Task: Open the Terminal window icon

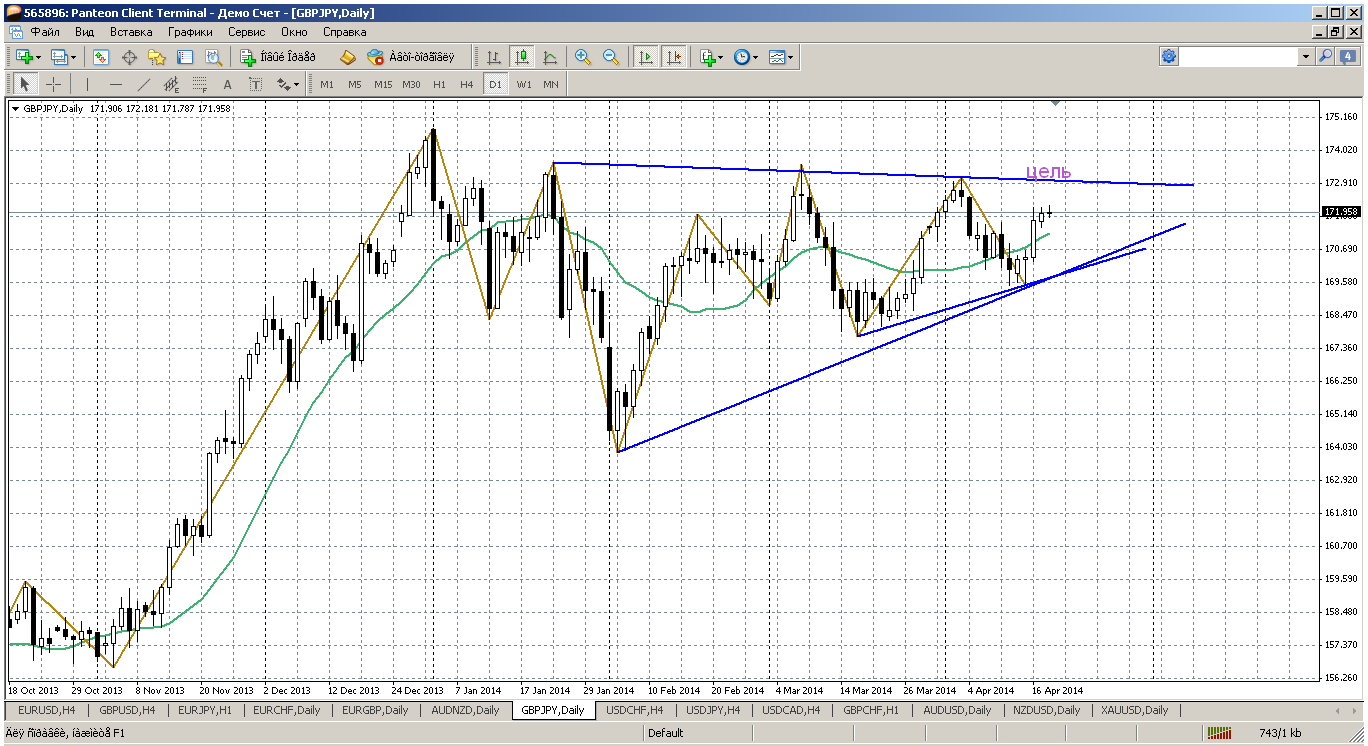Action: (185, 57)
